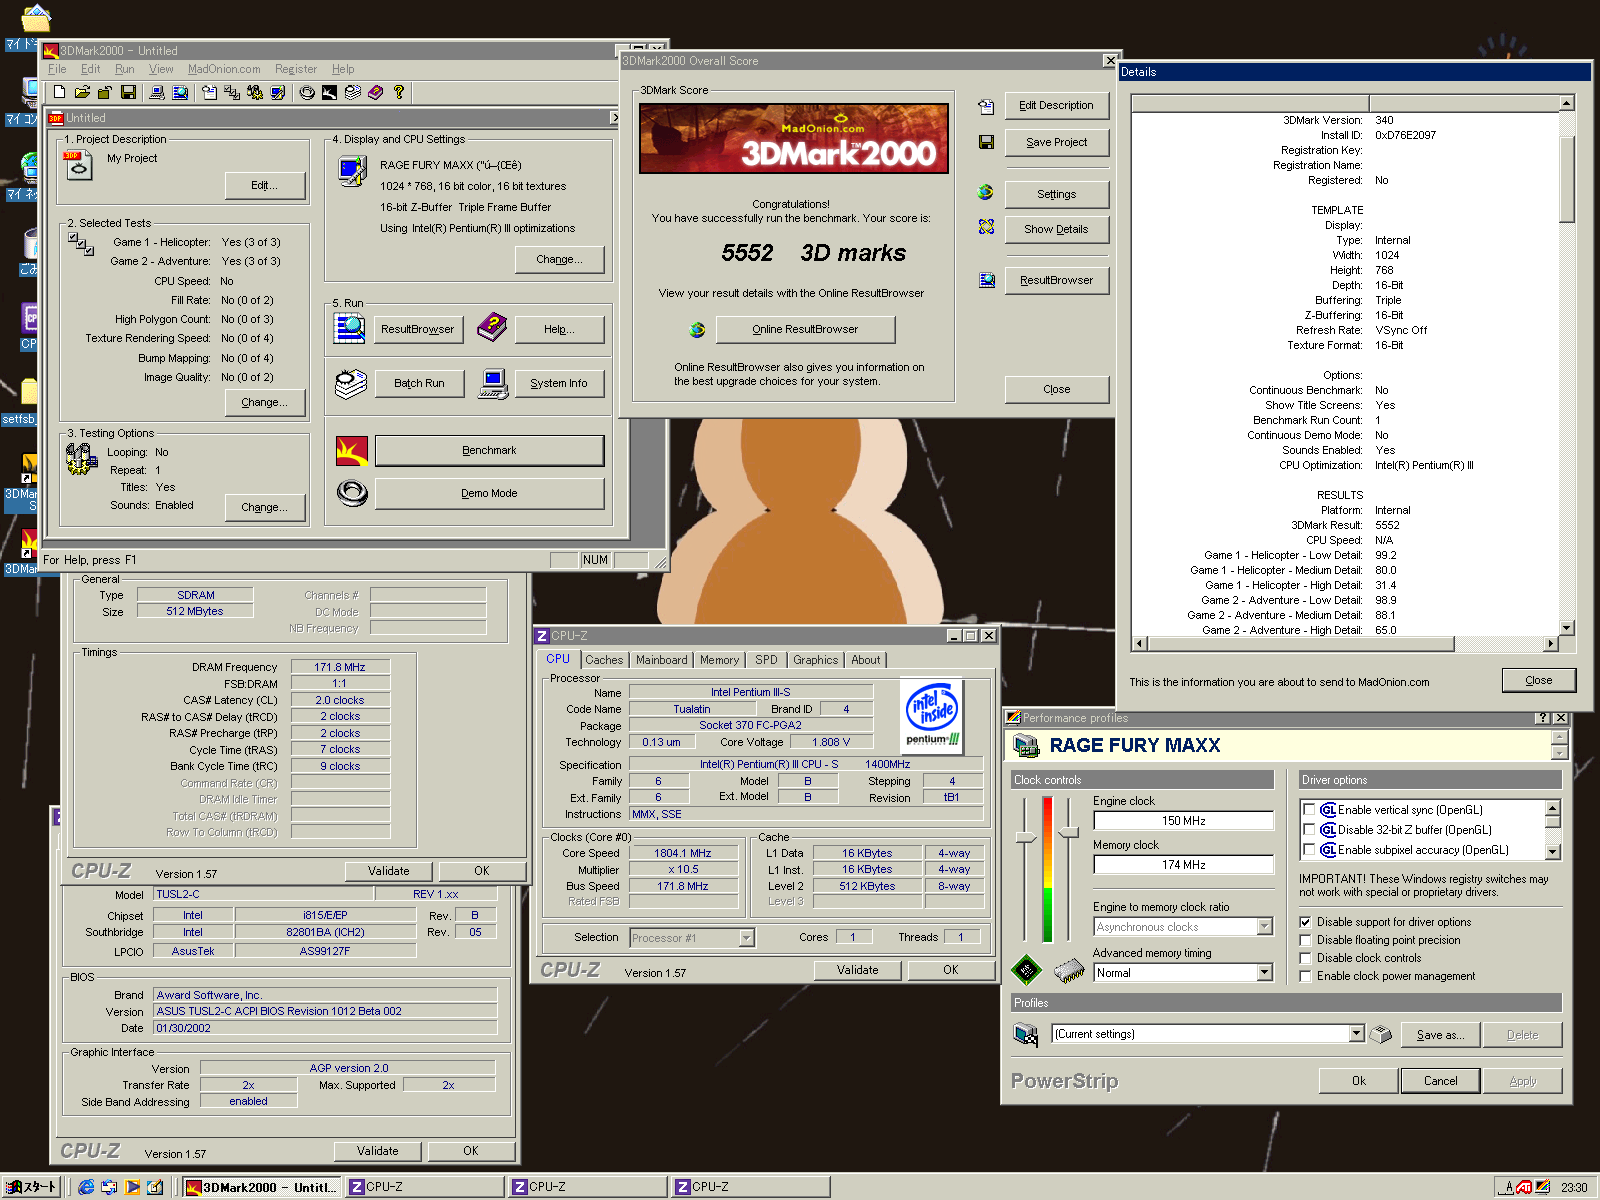Image resolution: width=1600 pixels, height=1200 pixels.
Task: Click Close in the Details window
Action: click(x=1538, y=680)
